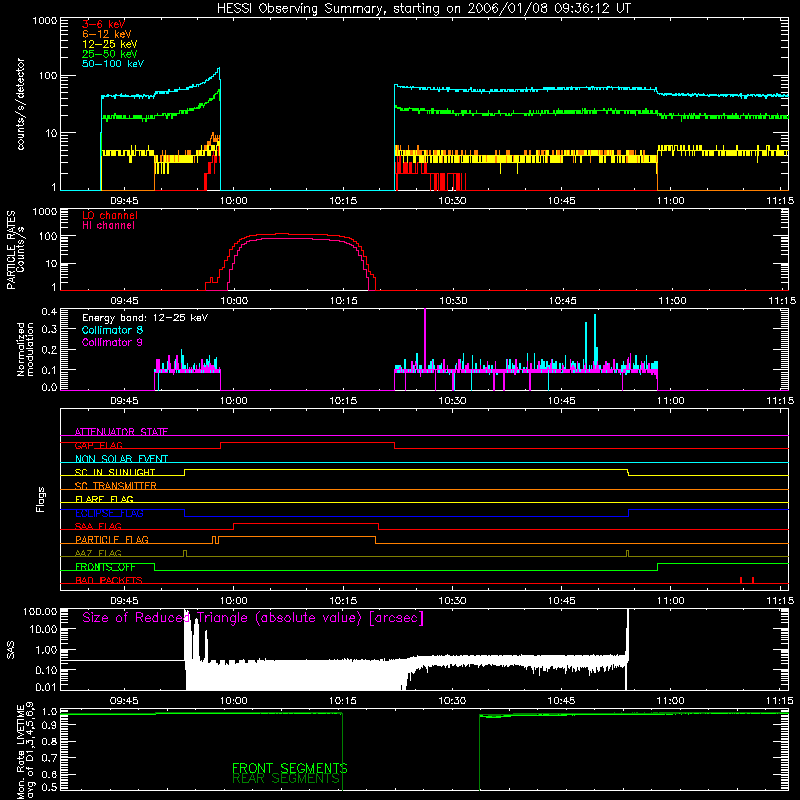Click the ECLIPSE_FLAG label
Viewport: 800px width, 800px height.
point(109,513)
